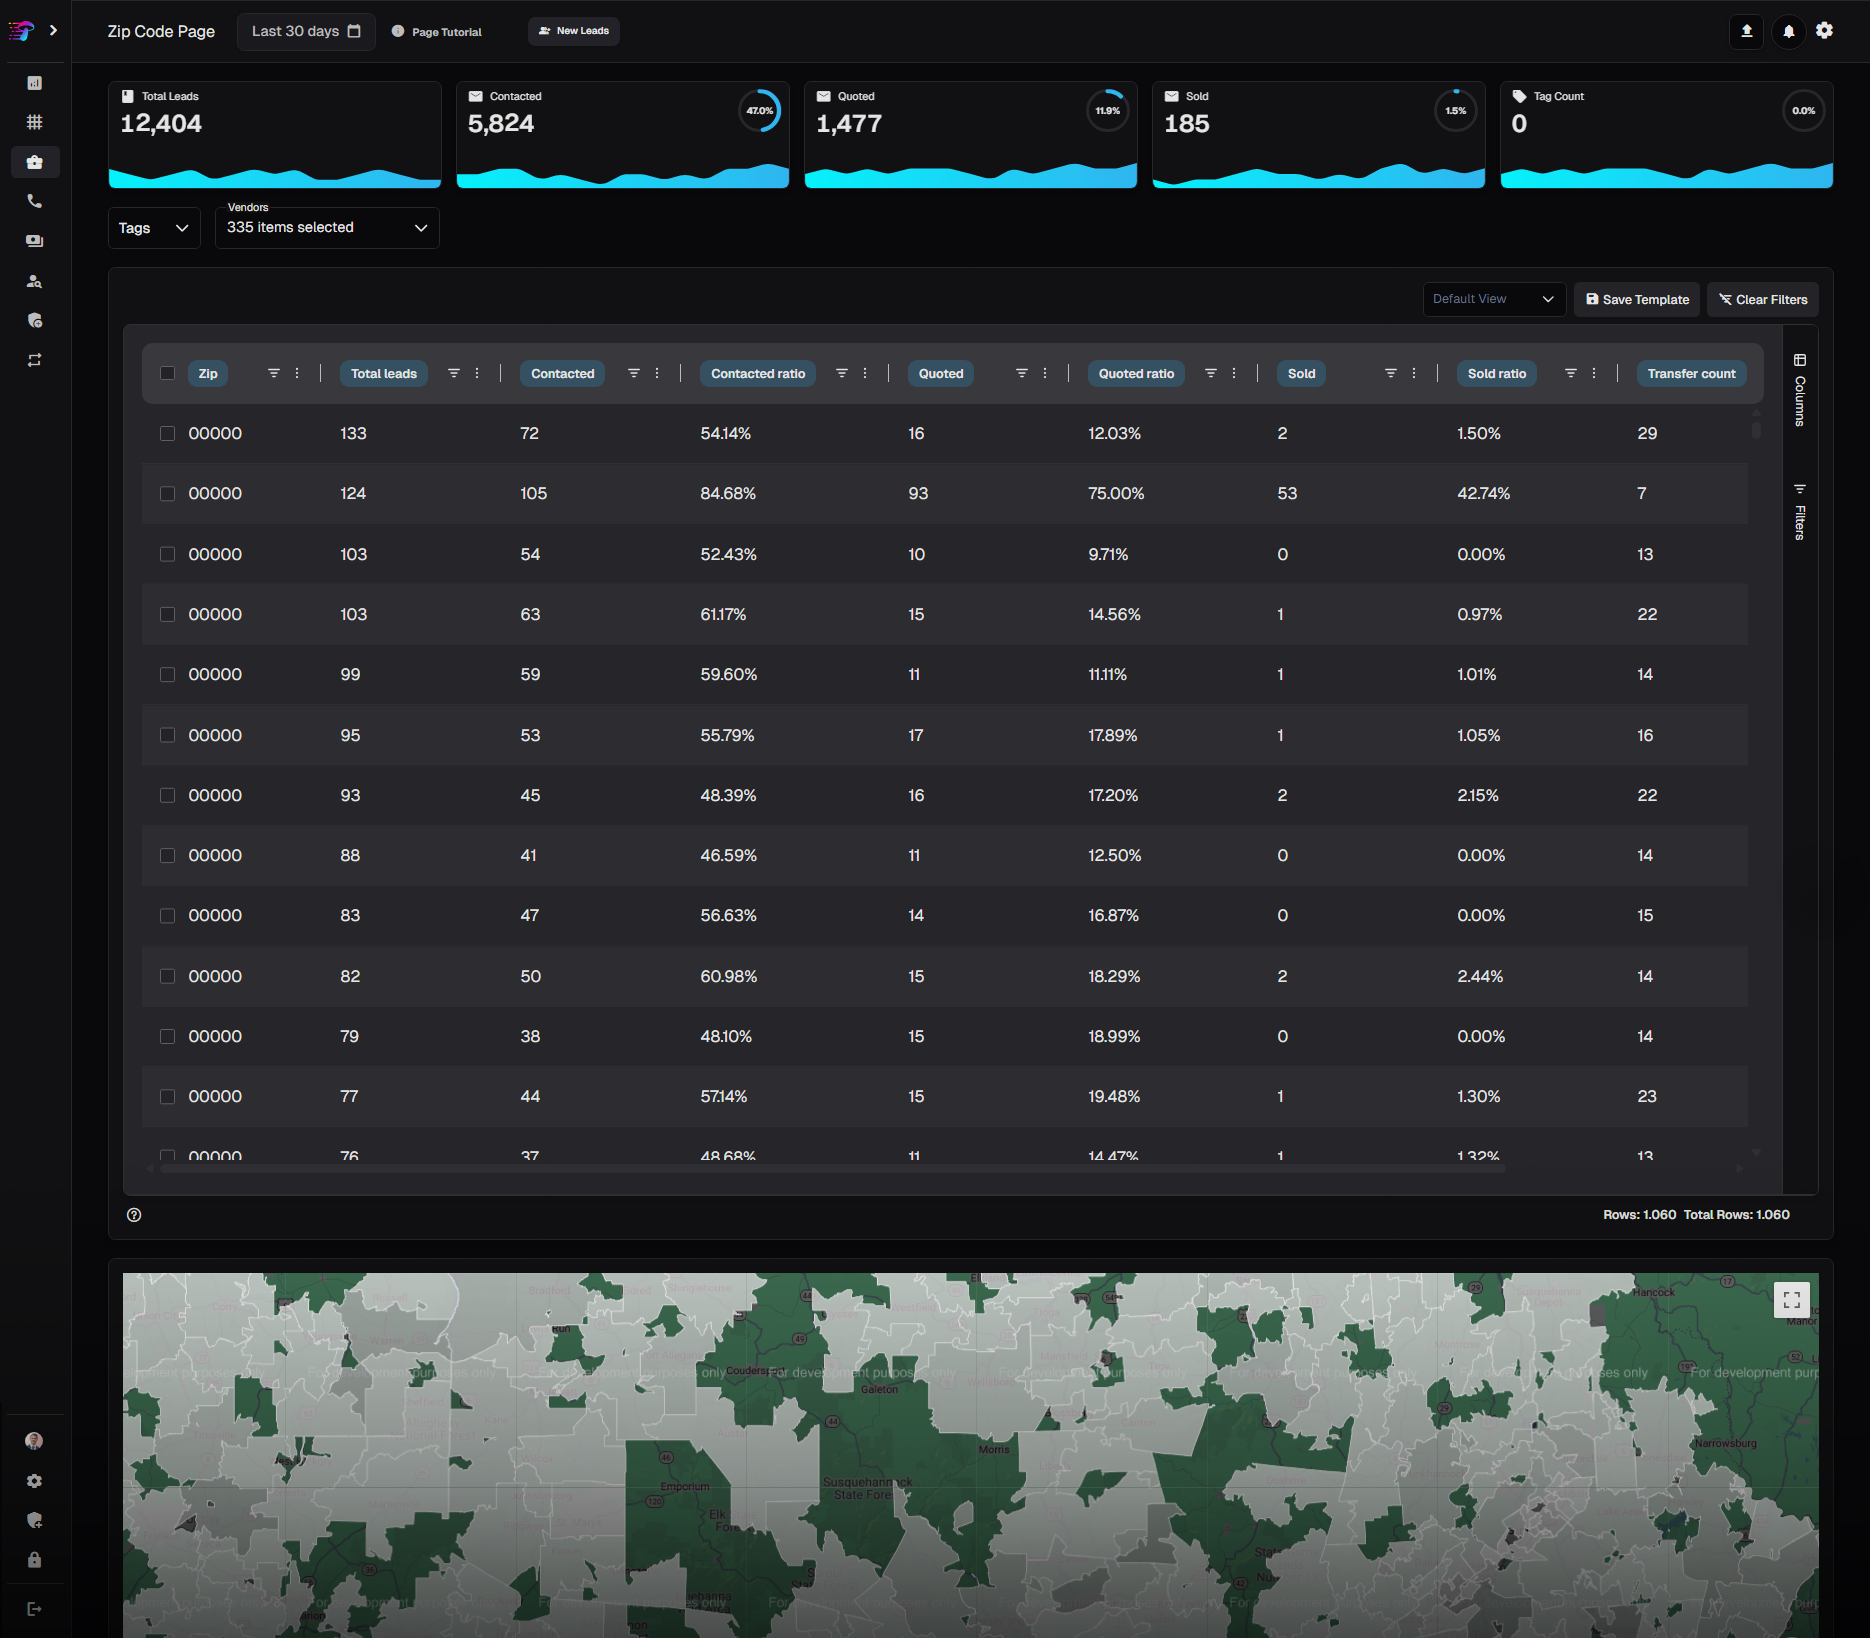Open the Default View dropdown
1870x1638 pixels.
coord(1493,299)
